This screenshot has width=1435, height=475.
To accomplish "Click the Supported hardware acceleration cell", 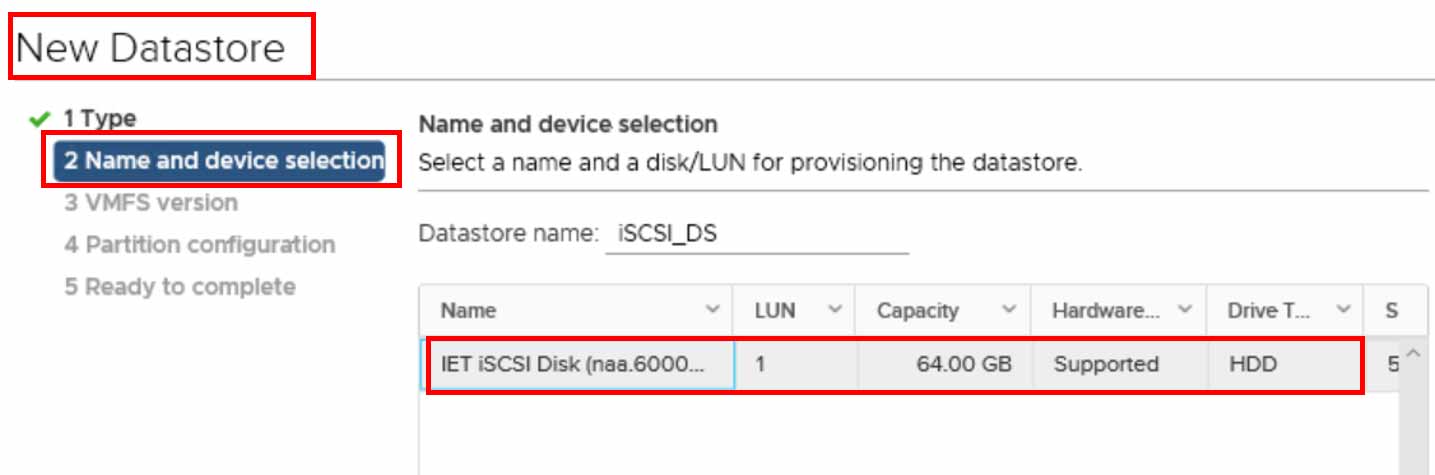I will tap(1106, 365).
